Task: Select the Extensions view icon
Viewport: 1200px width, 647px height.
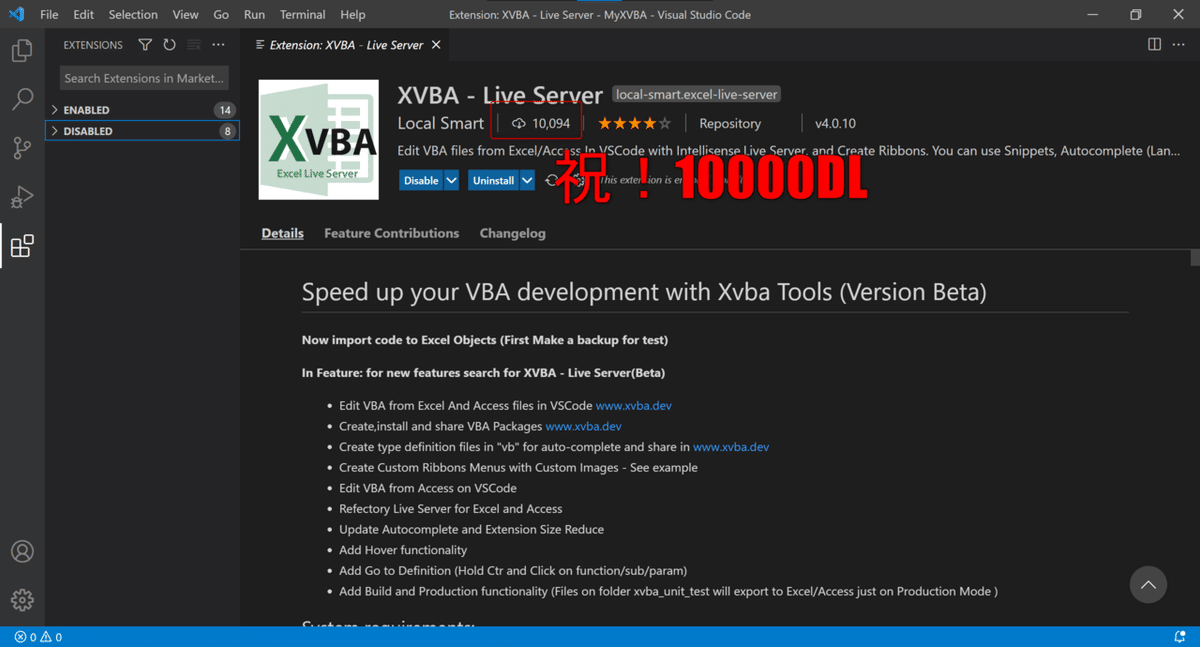Action: pyautogui.click(x=22, y=246)
